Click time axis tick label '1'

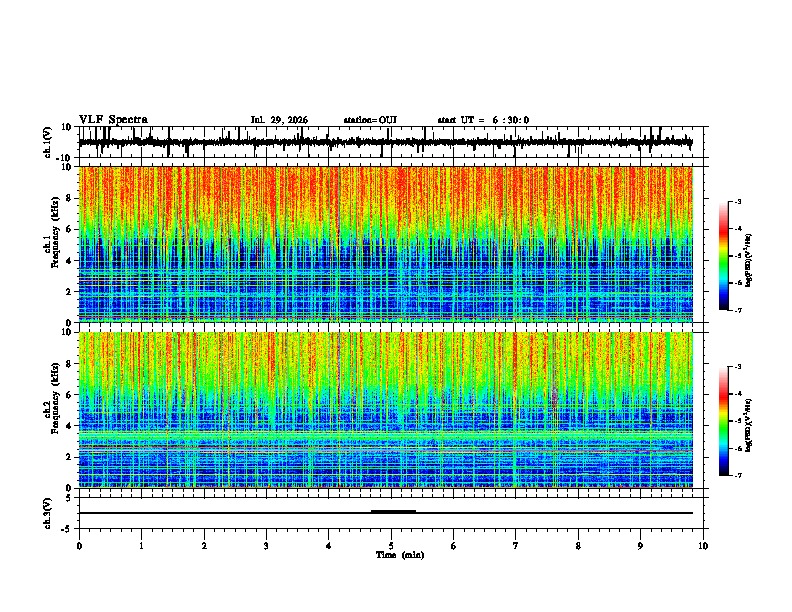141,546
